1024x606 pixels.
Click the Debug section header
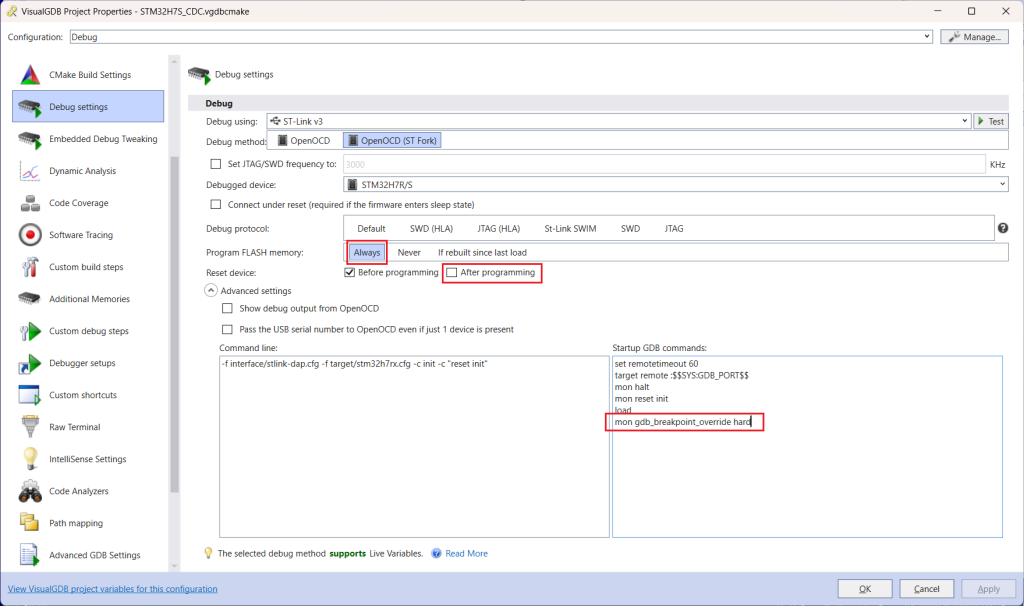click(x=598, y=103)
